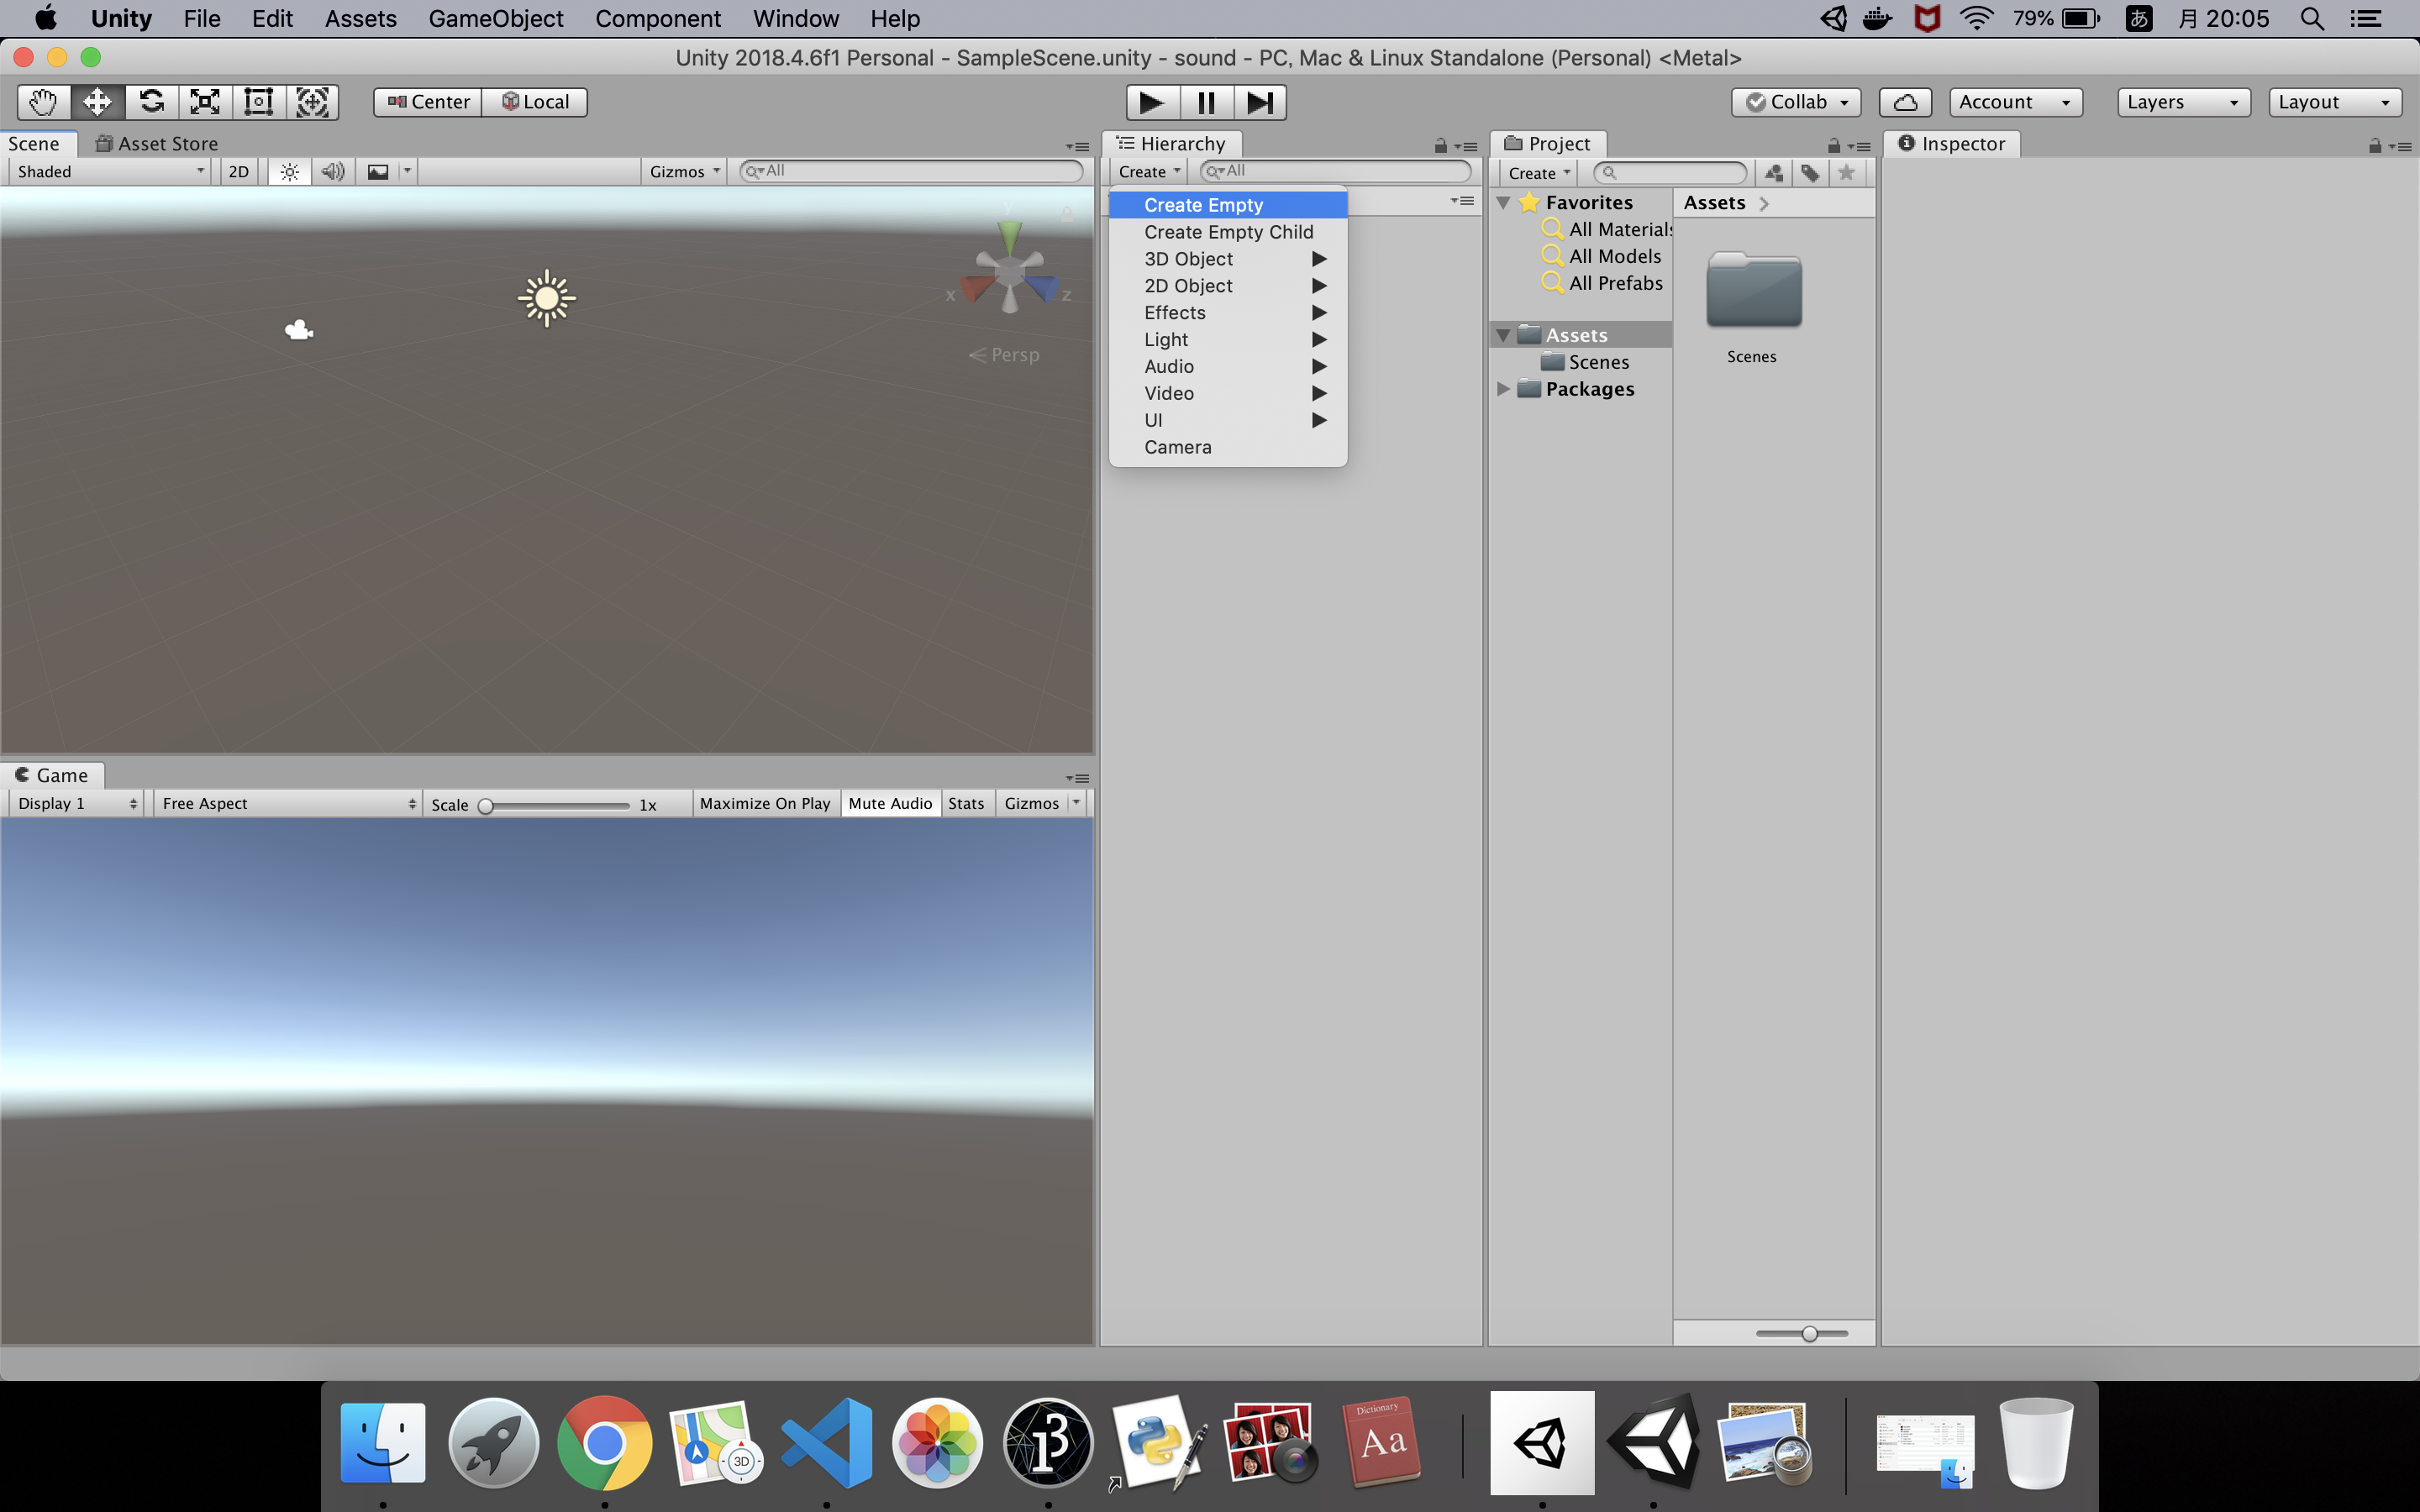
Task: Toggle 2D view mode button
Action: click(x=238, y=172)
